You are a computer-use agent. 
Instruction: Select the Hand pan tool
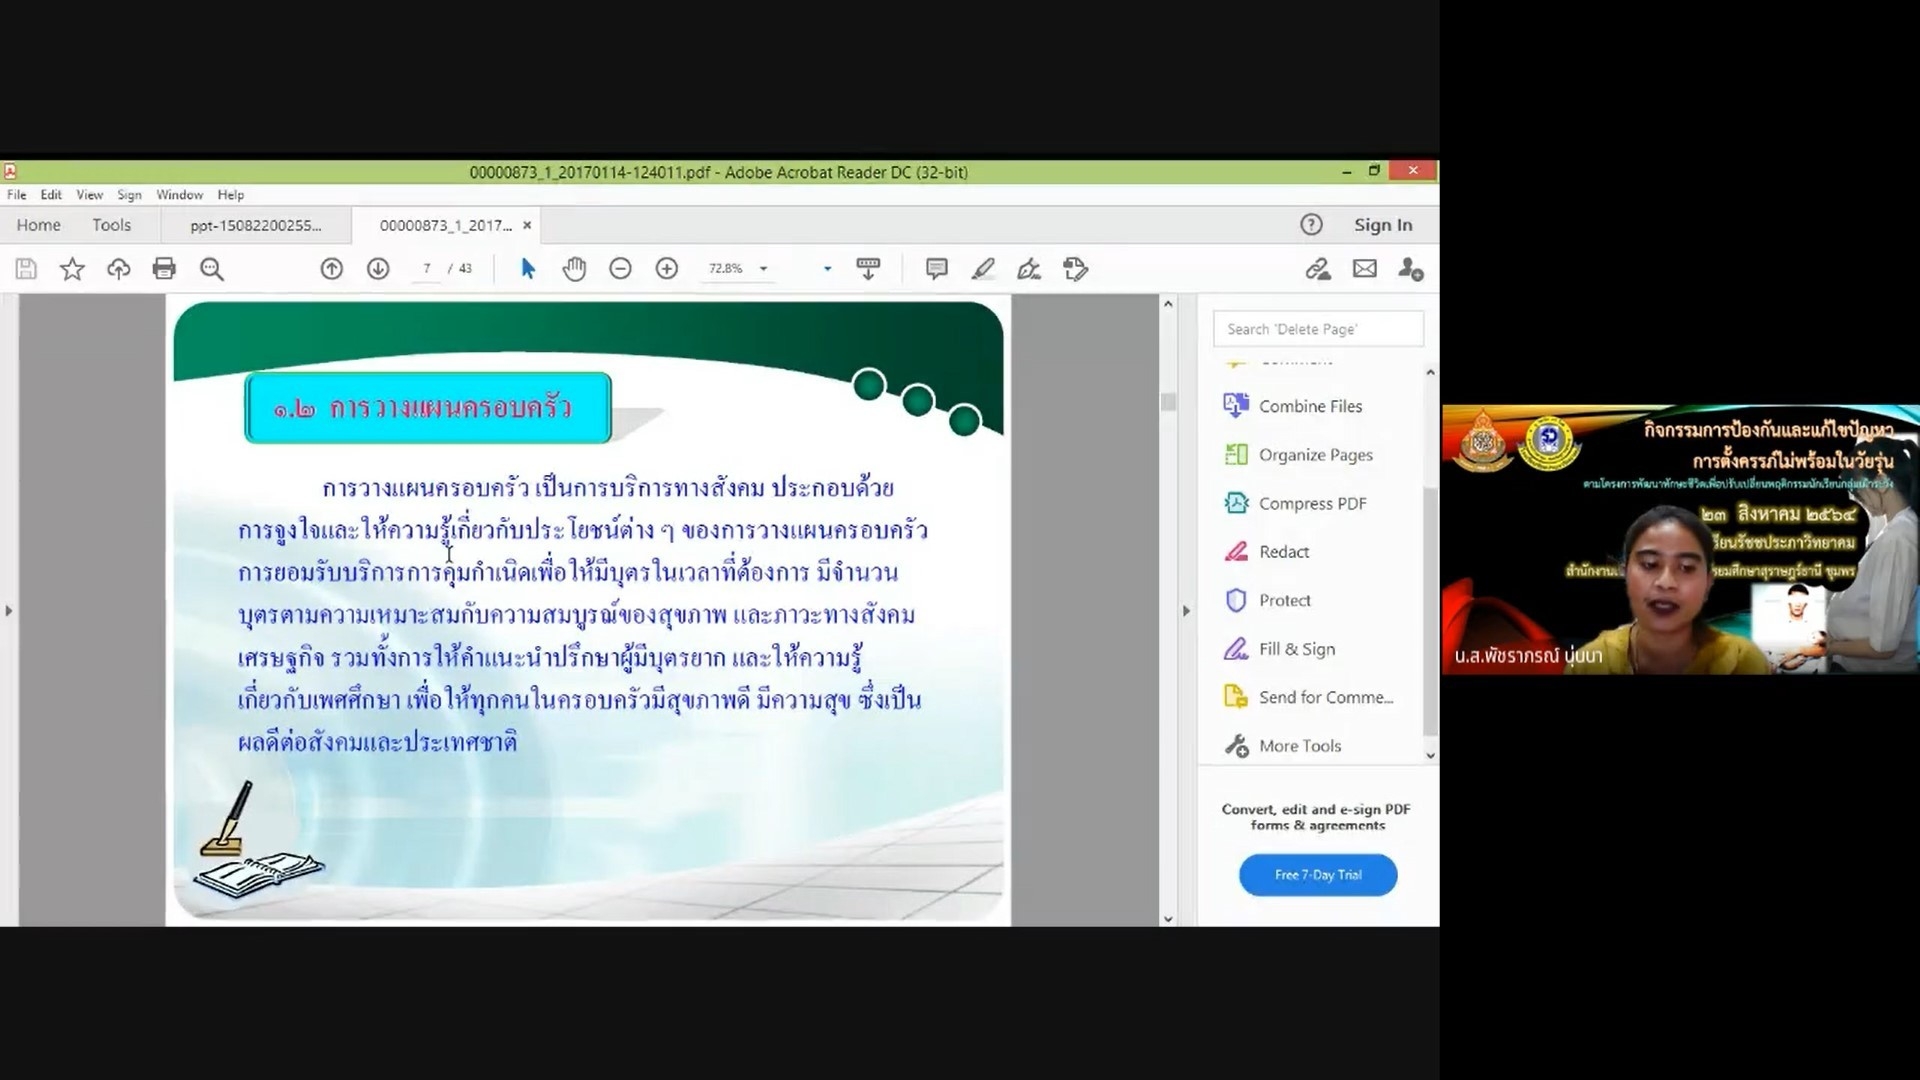pos(574,269)
